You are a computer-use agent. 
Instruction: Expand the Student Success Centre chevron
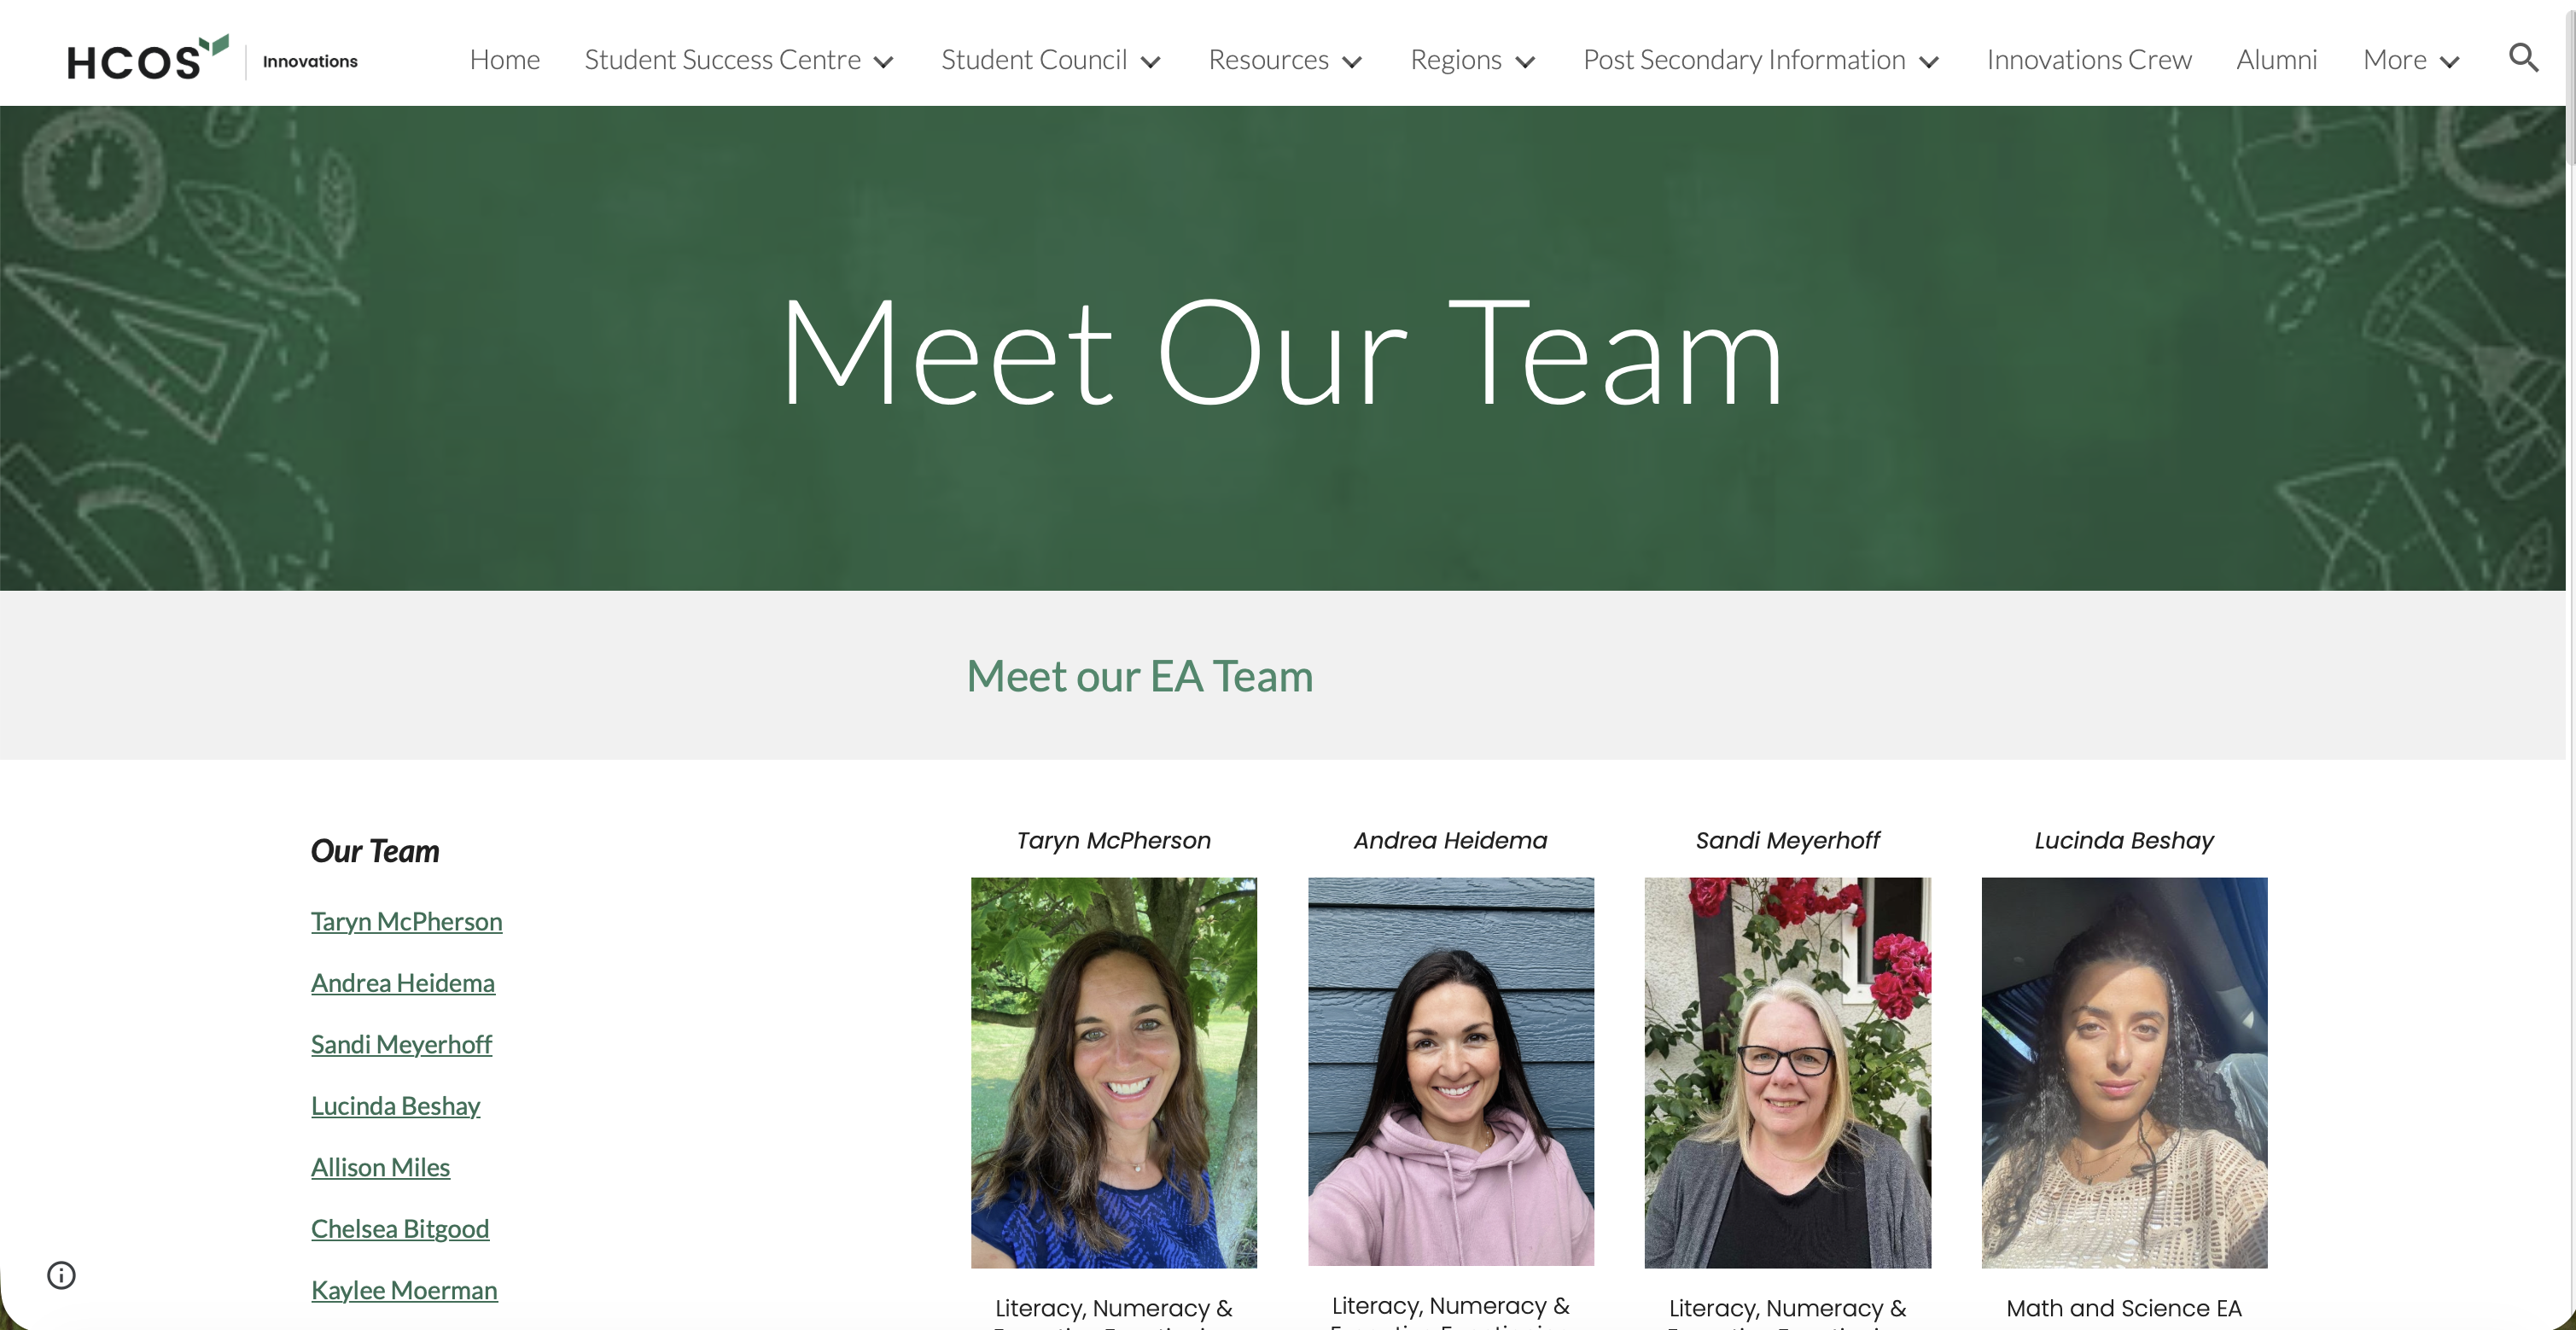tap(883, 62)
